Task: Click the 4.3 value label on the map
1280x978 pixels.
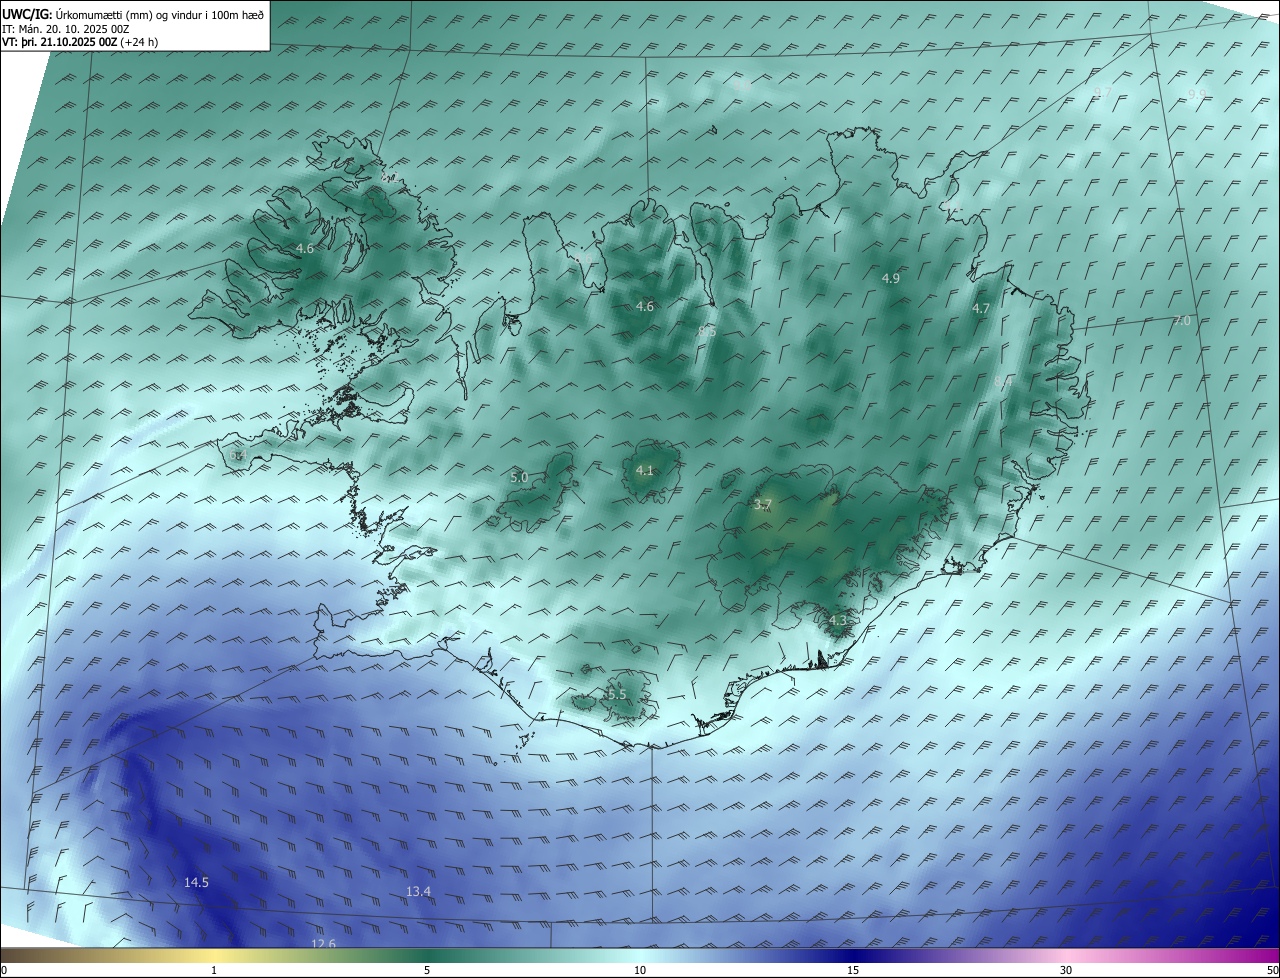Action: coord(838,621)
